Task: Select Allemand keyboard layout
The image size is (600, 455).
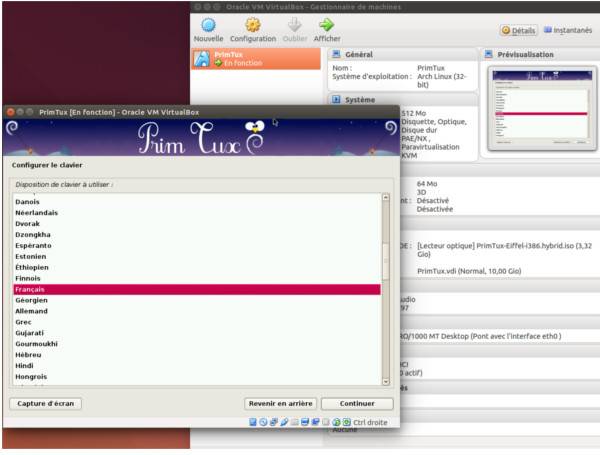Action: click(197, 311)
